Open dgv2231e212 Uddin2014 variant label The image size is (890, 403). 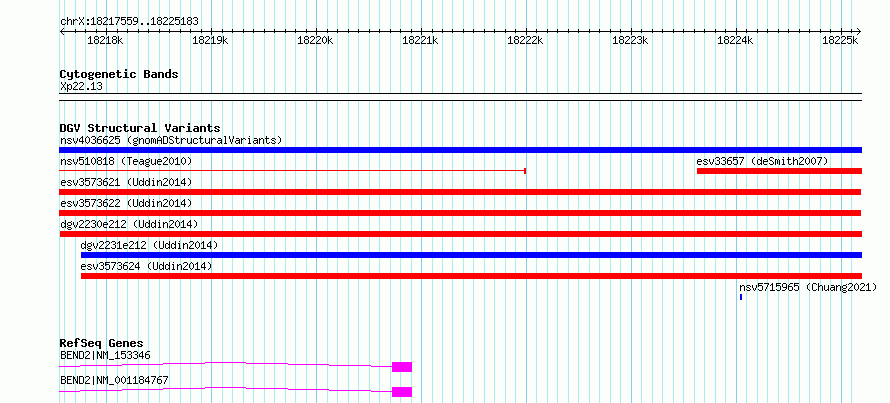pyautogui.click(x=149, y=245)
